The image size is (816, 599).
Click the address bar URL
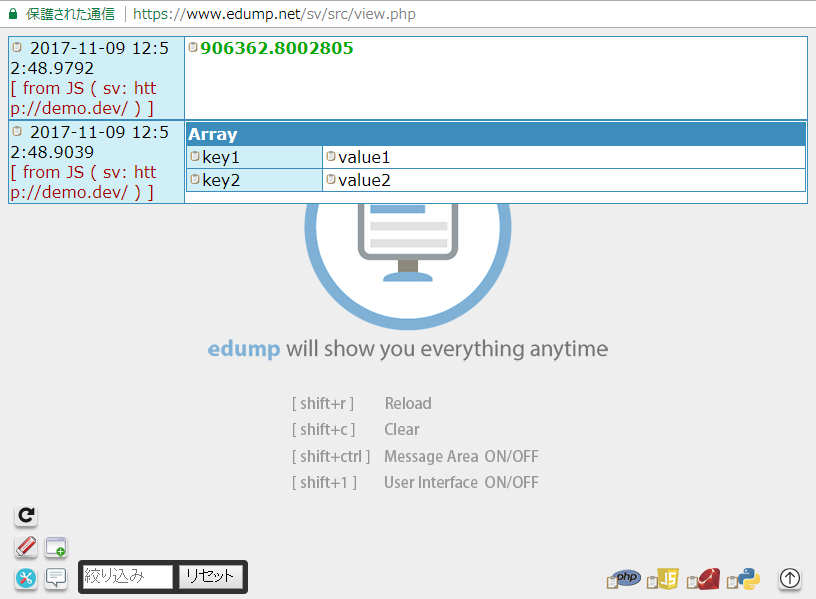(274, 14)
